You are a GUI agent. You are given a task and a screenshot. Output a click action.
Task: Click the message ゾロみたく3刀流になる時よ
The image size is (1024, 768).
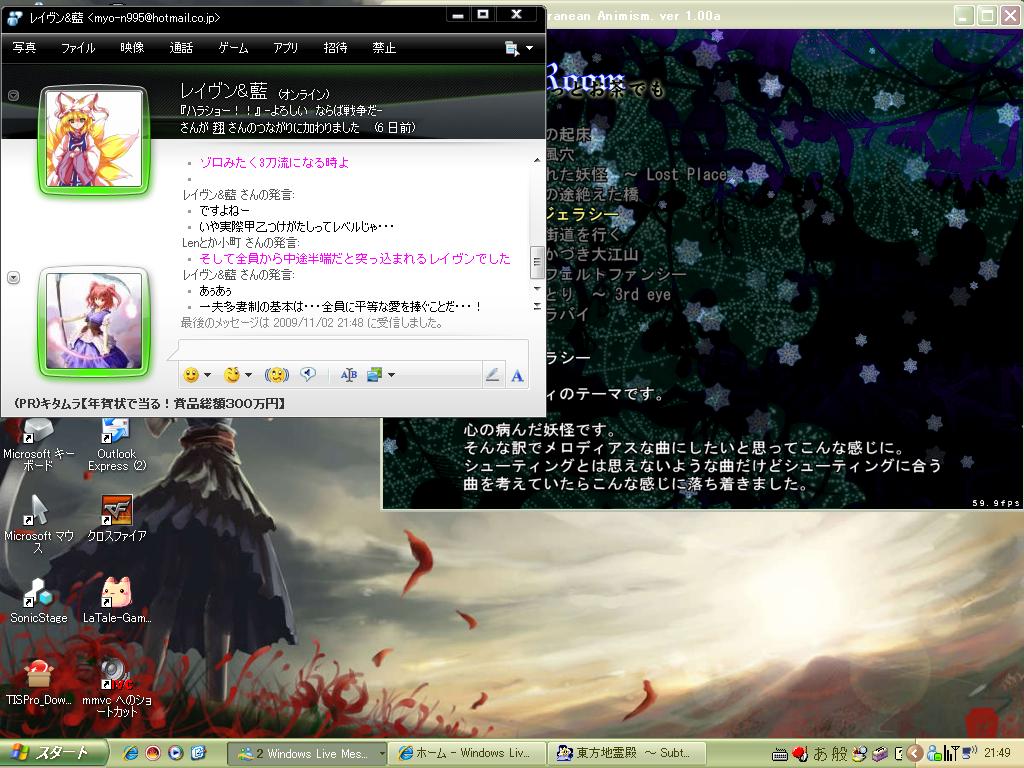click(274, 163)
